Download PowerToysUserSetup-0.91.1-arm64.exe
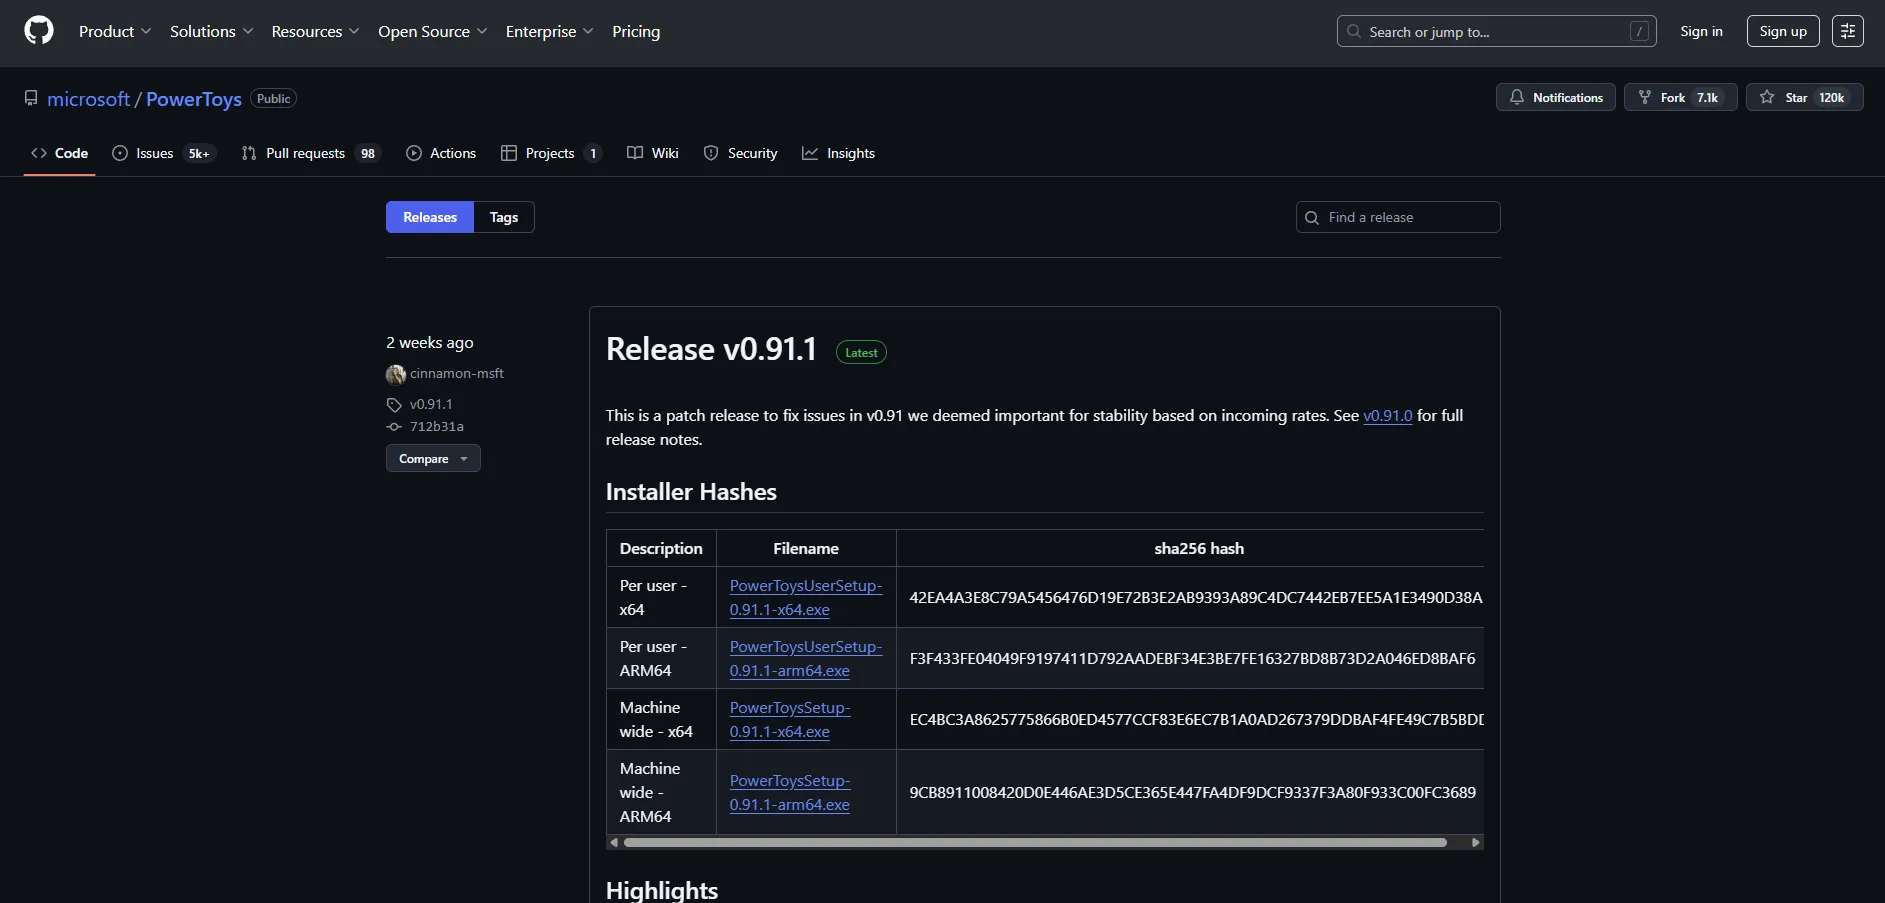Viewport: 1885px width, 903px height. click(806, 659)
